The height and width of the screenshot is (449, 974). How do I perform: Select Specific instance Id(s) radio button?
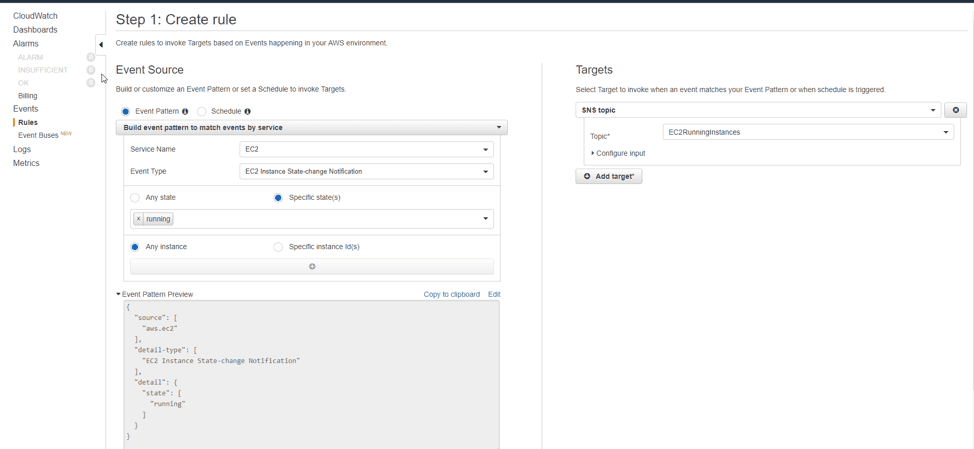coord(278,247)
